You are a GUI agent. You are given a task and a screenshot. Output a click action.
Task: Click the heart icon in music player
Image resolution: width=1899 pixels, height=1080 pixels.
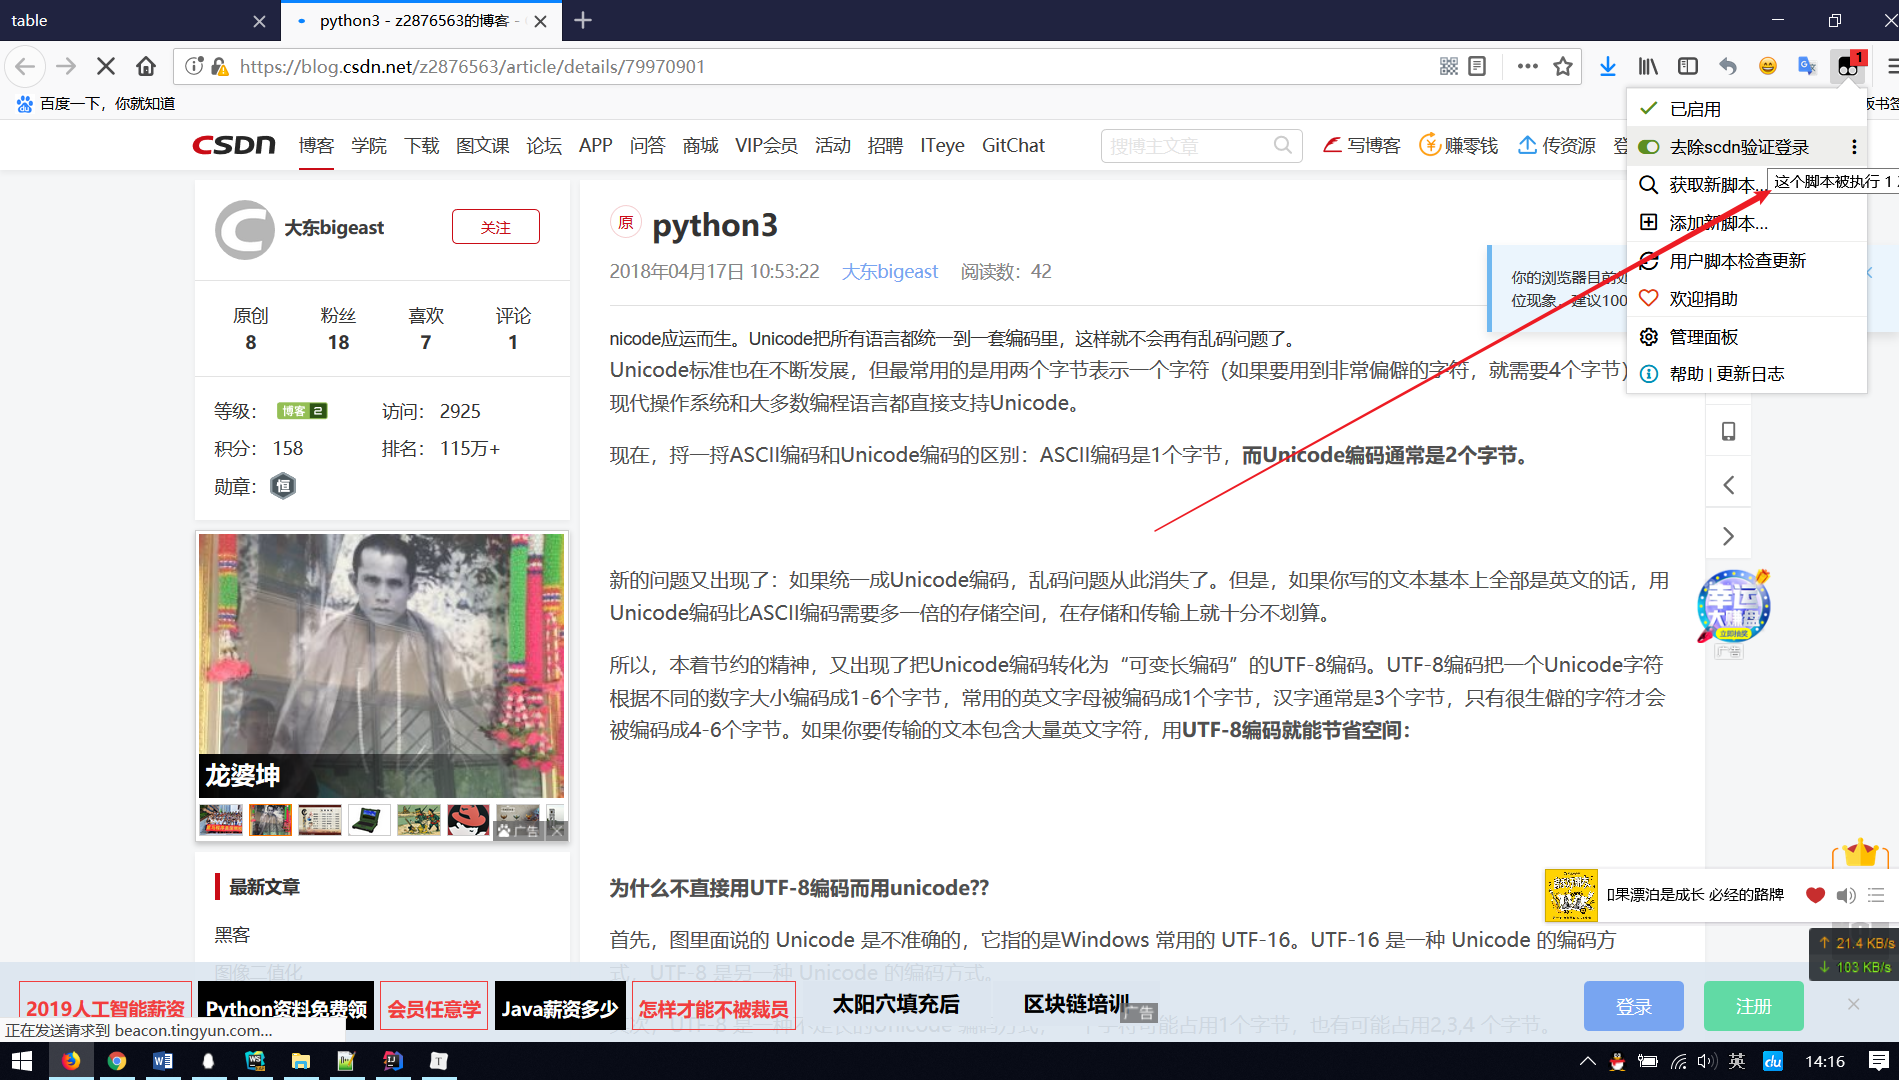pos(1815,895)
